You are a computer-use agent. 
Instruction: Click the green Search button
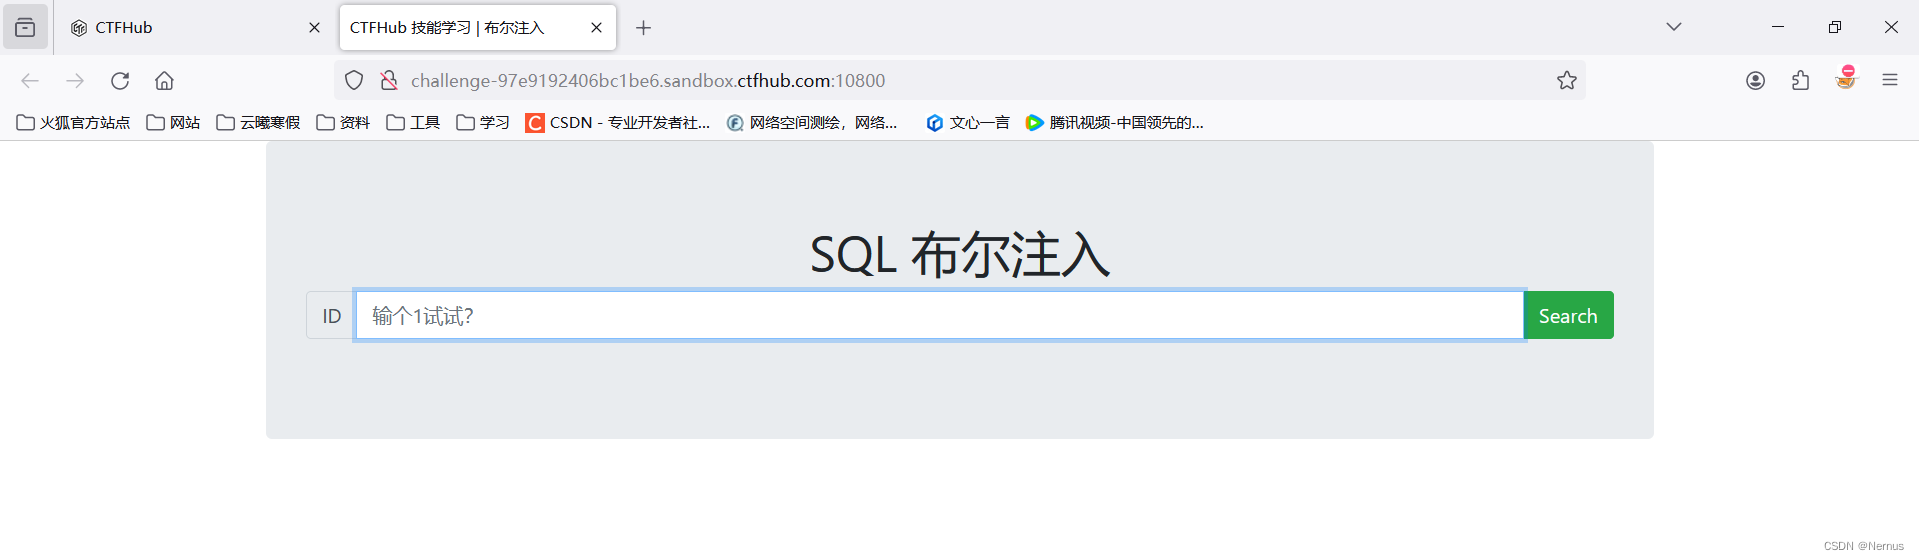coord(1568,316)
